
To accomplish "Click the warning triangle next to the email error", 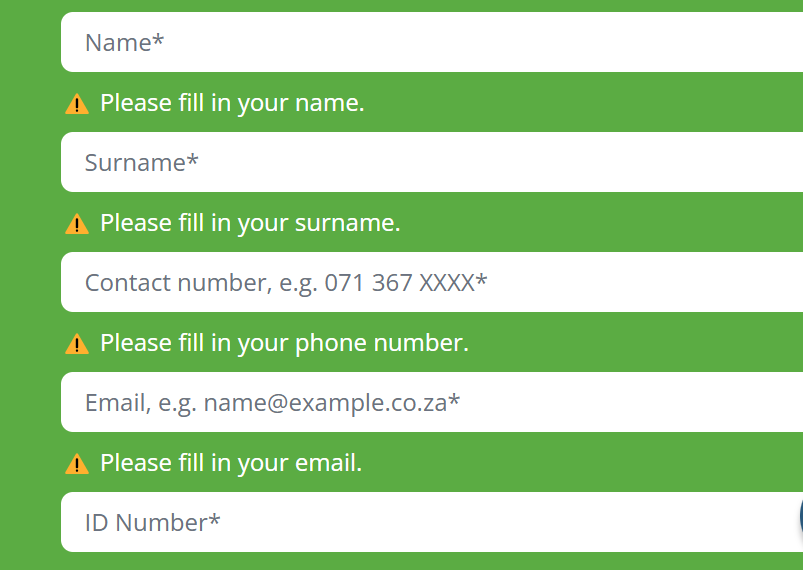I will coord(77,464).
